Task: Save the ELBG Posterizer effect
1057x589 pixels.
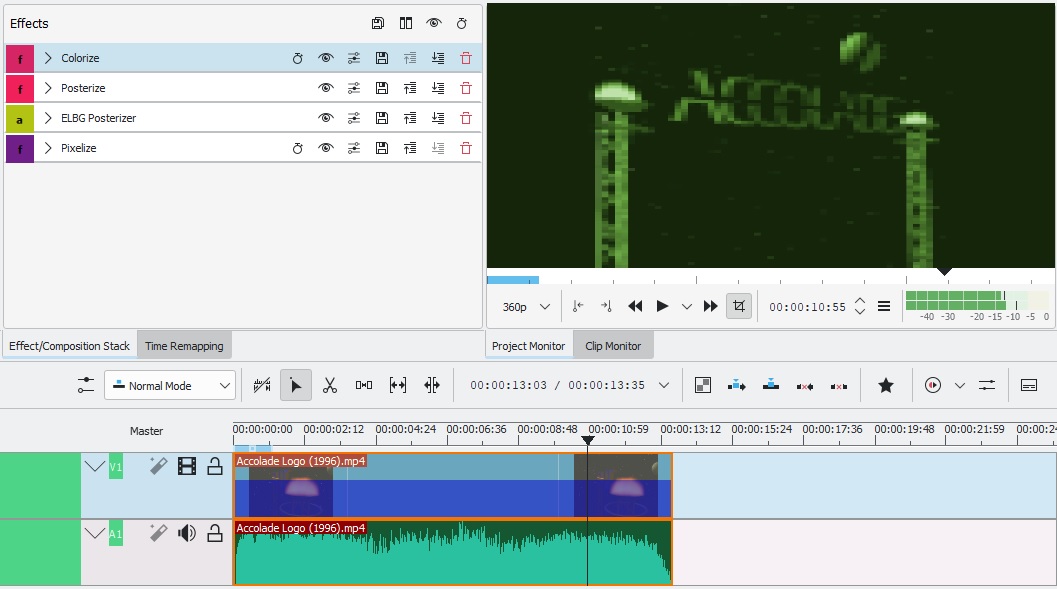Action: [x=382, y=118]
